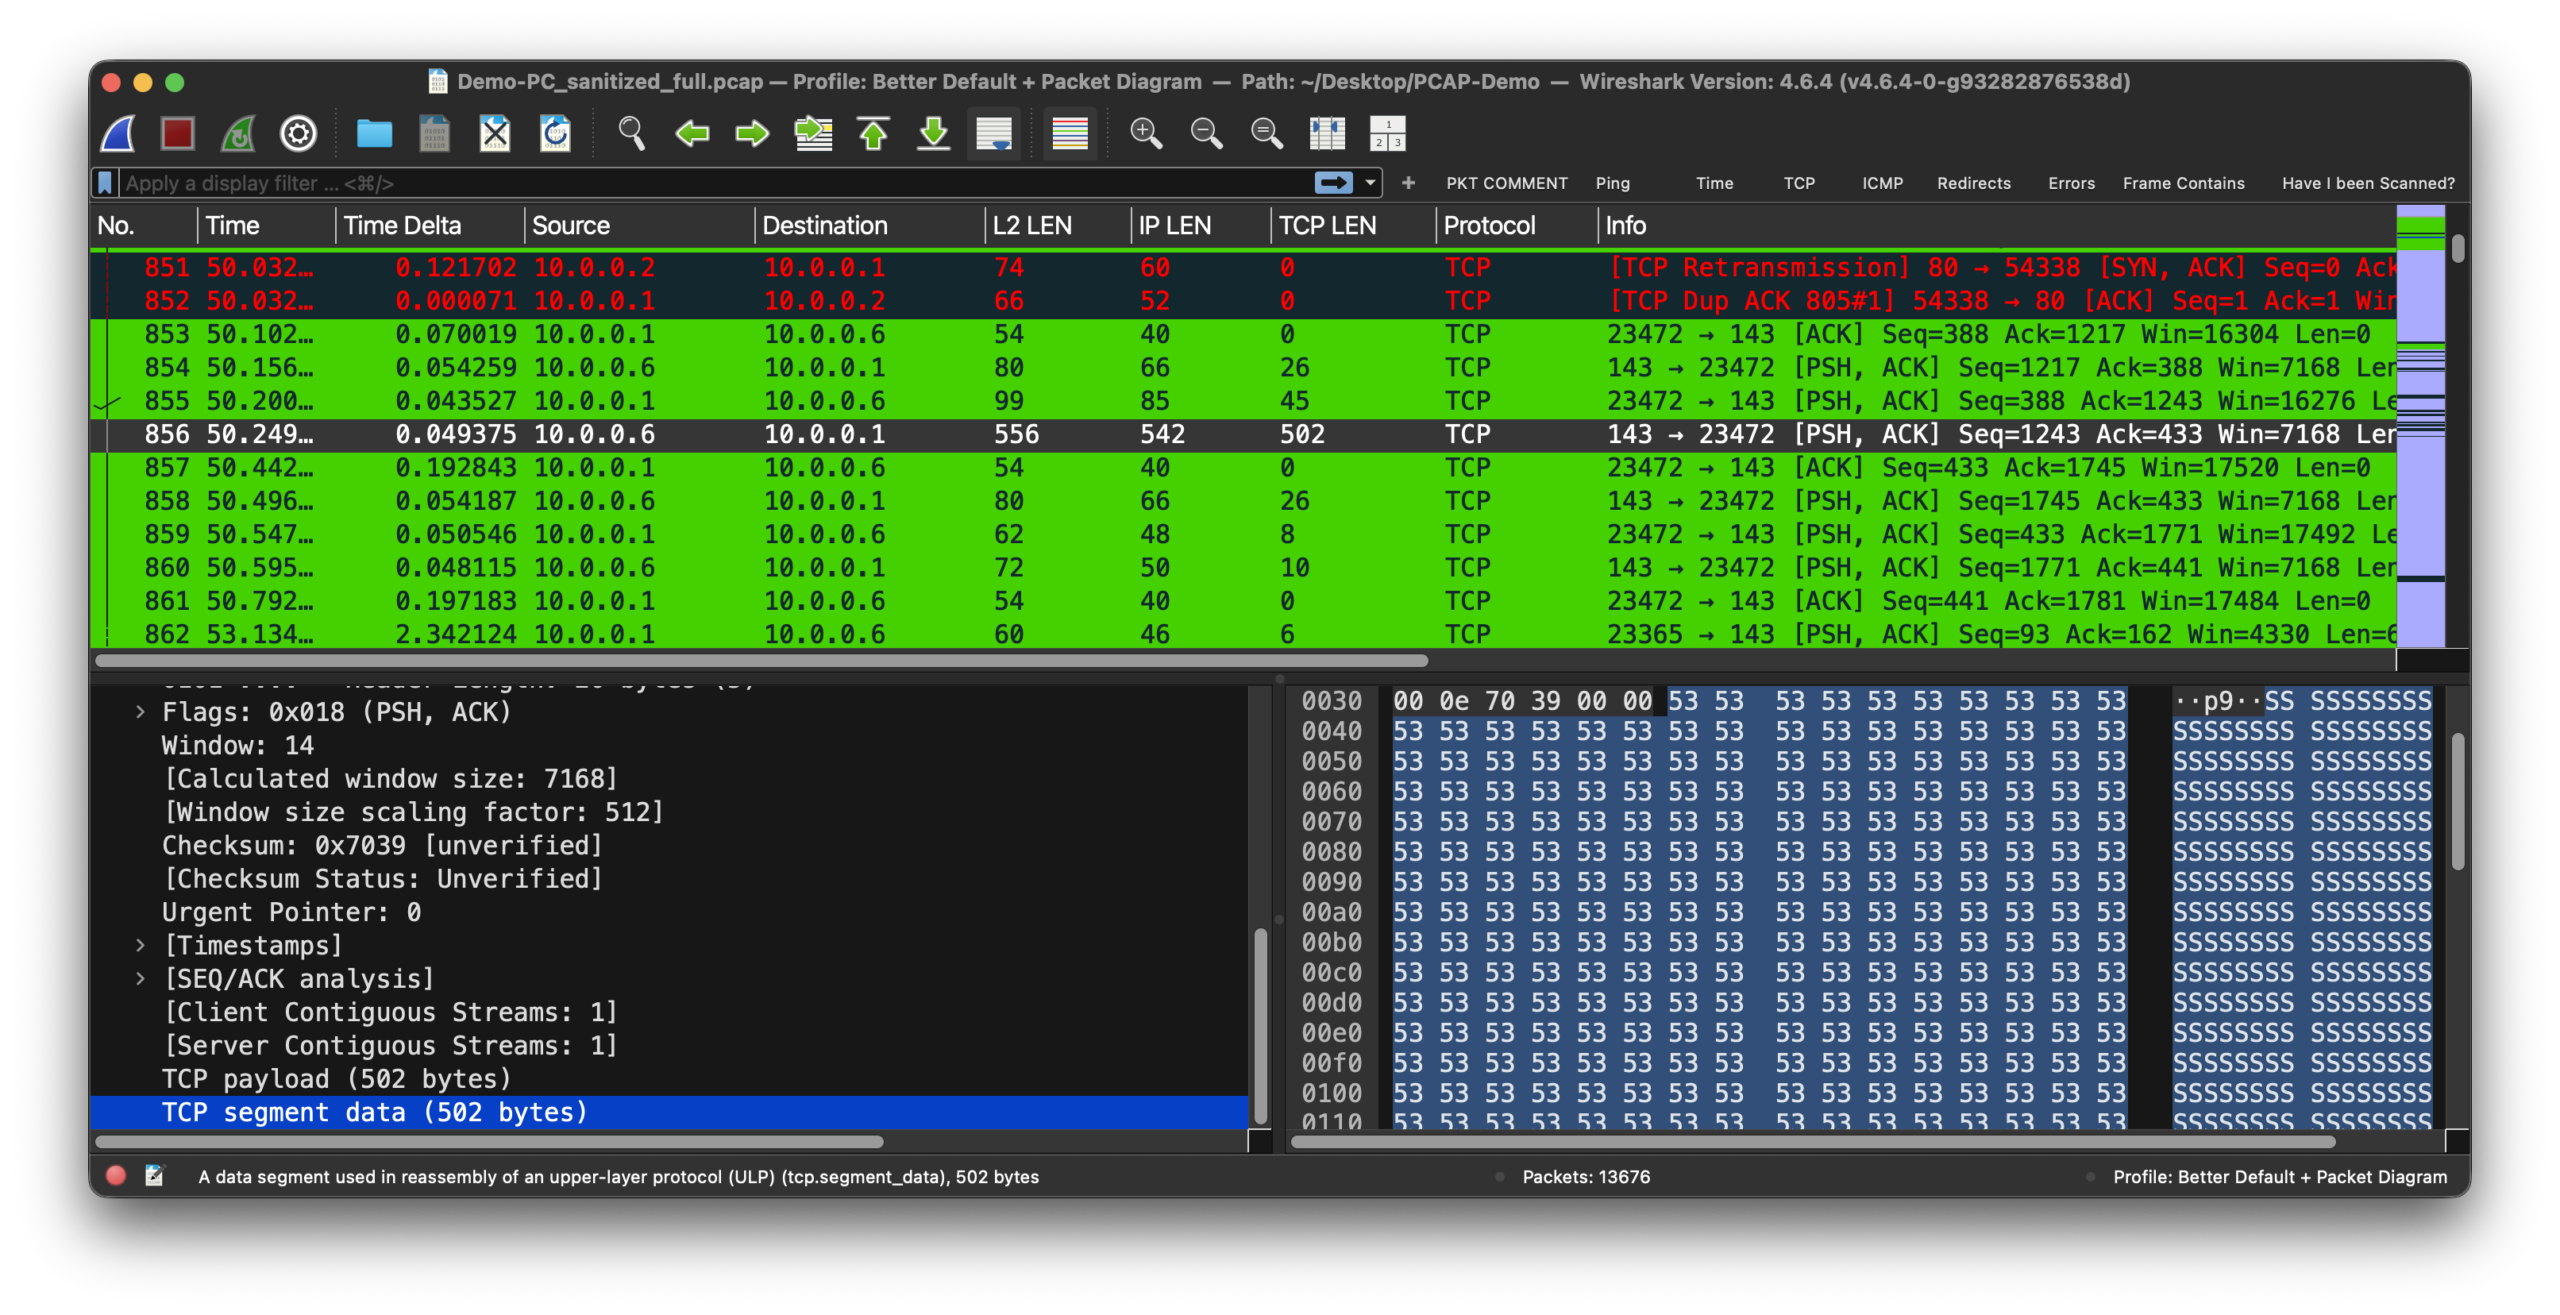Find a packet with the magnifier icon
The image size is (2560, 1315).
coord(631,133)
